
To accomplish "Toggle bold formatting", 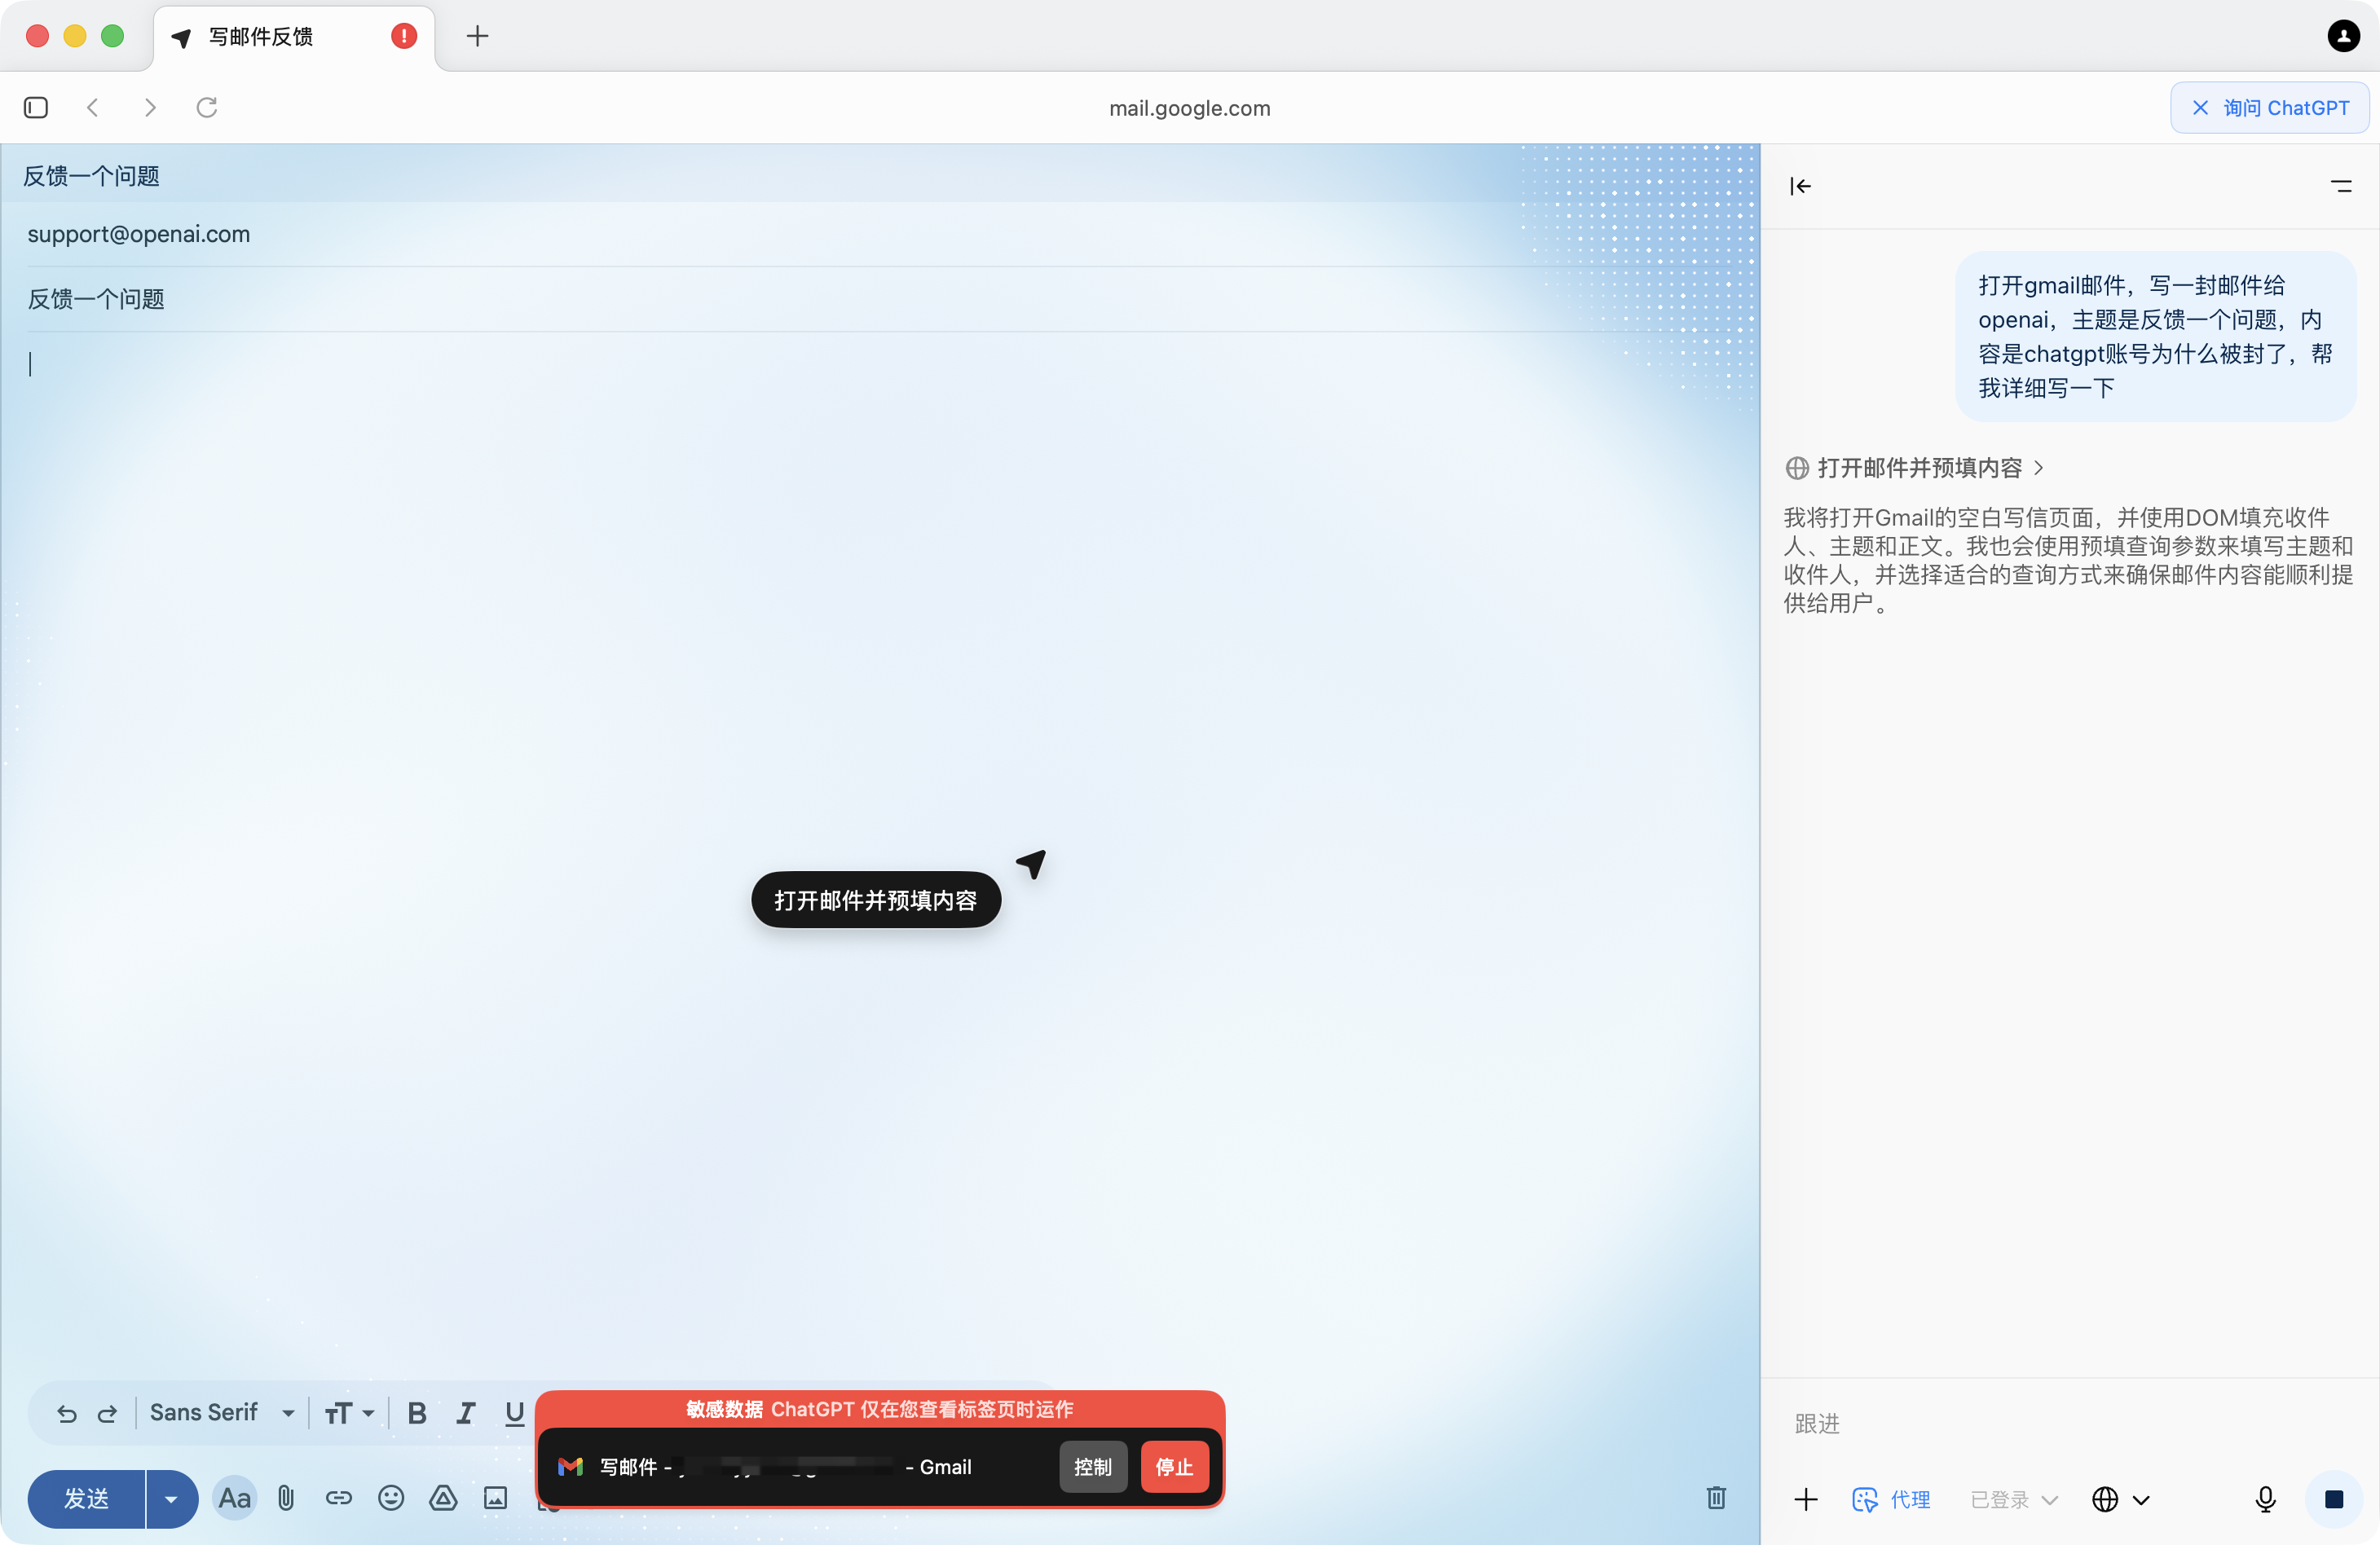I will [x=417, y=1413].
